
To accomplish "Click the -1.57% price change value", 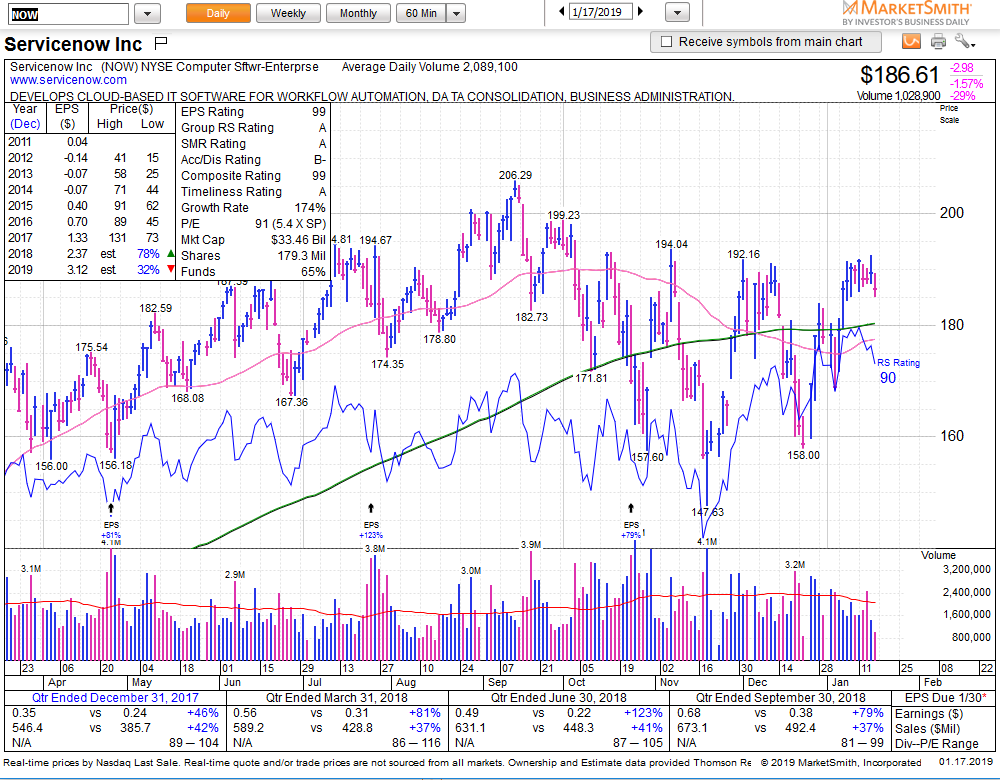I will click(x=966, y=84).
